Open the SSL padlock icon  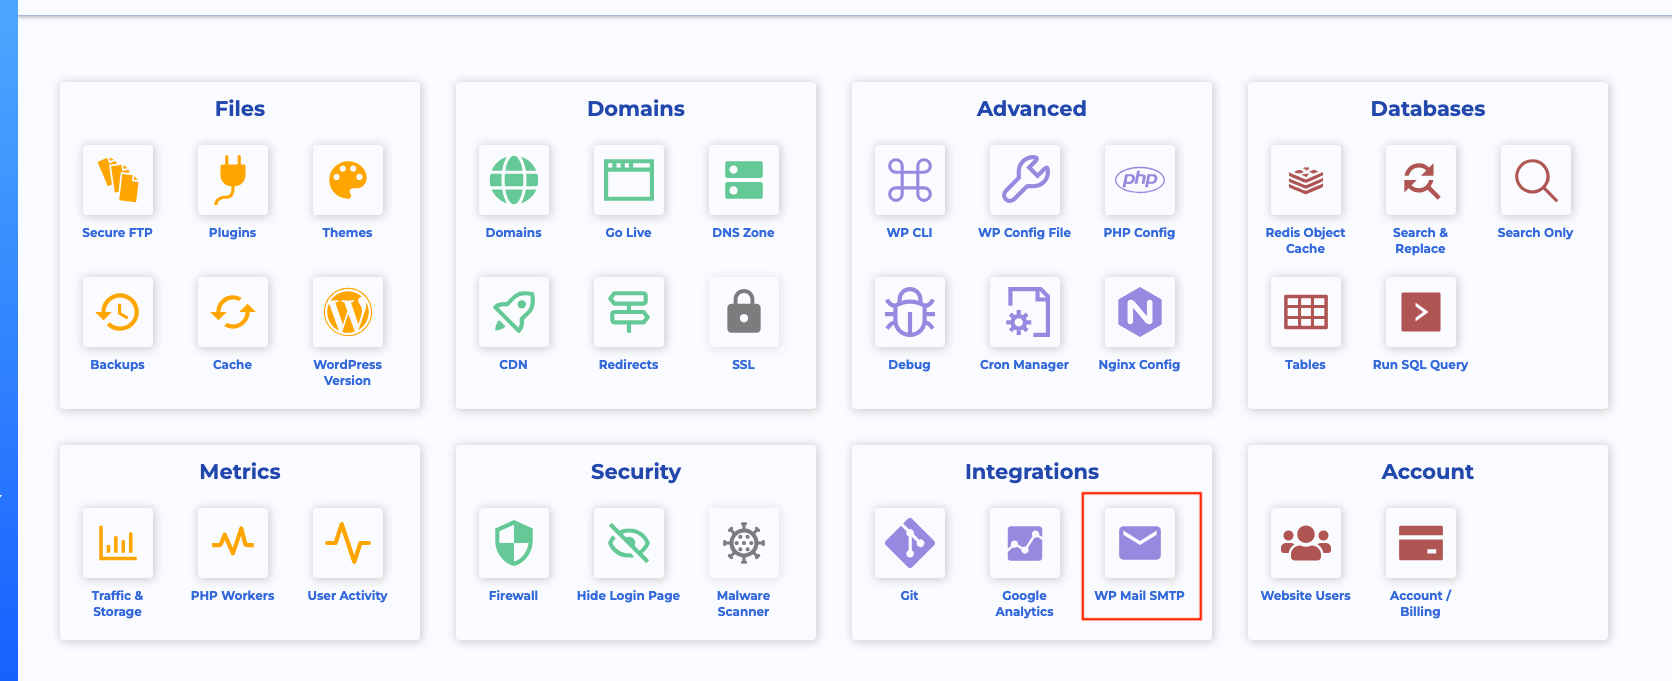point(744,312)
